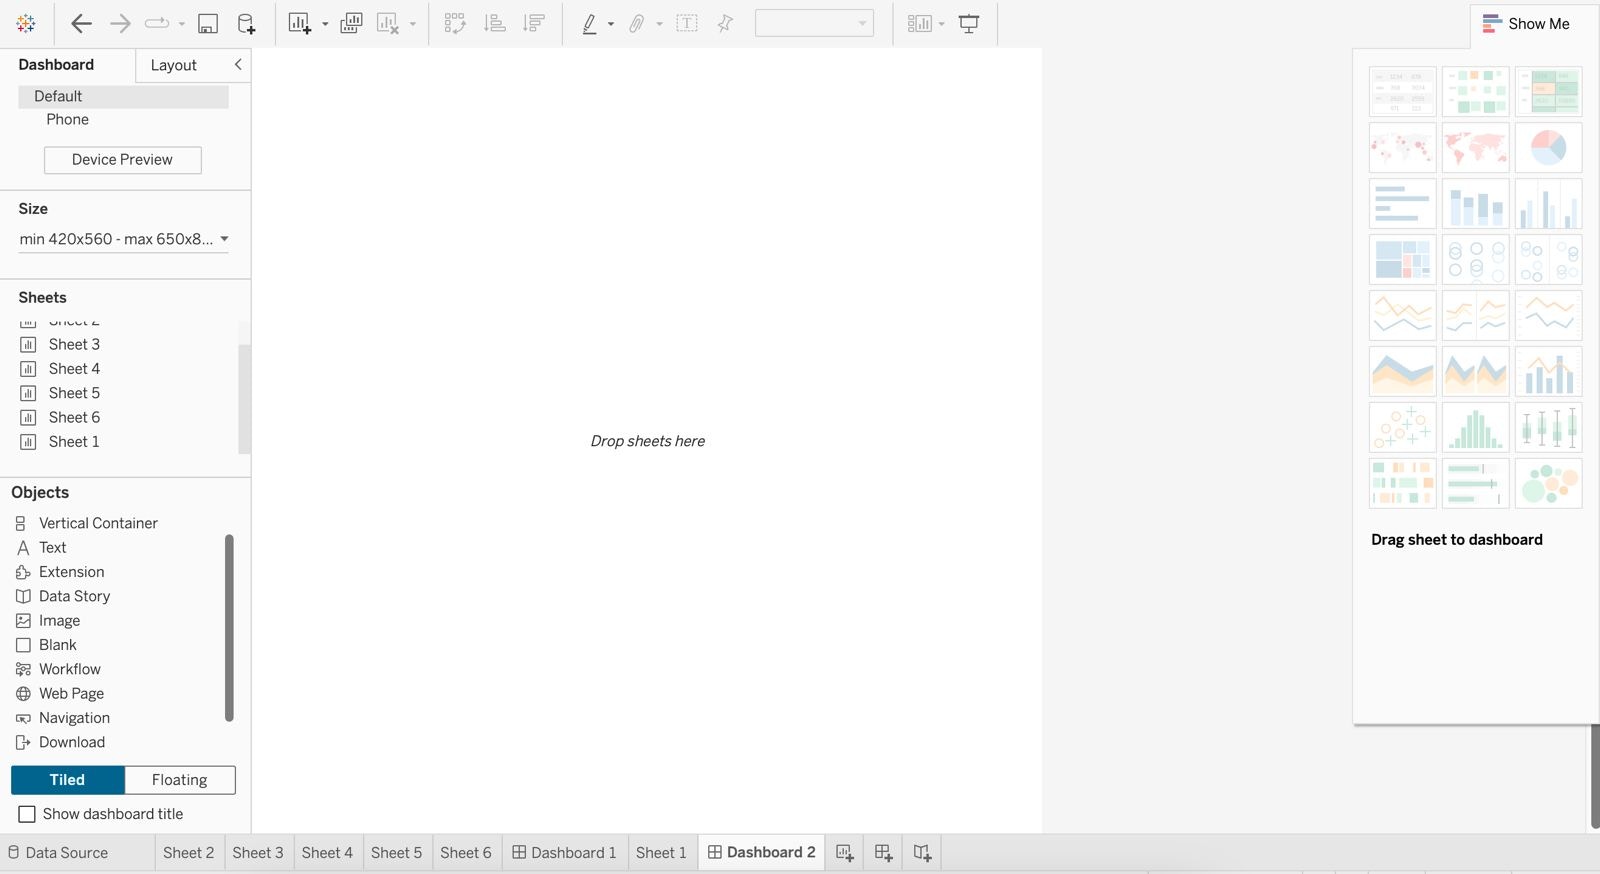Select the histogram in Show Me
1600x874 pixels.
coord(1475,427)
